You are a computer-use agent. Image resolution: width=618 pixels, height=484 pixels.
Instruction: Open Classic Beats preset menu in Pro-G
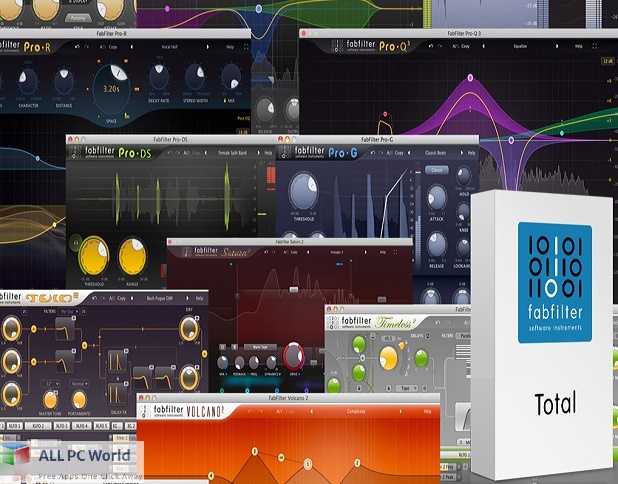(435, 153)
